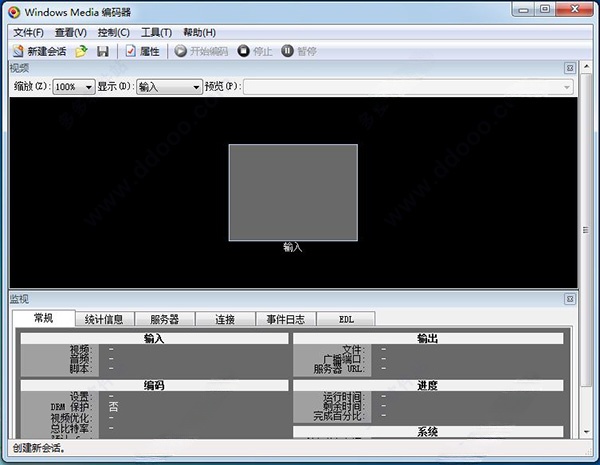600x465 pixels.
Task: Click the 进度 section header
Action: point(428,385)
